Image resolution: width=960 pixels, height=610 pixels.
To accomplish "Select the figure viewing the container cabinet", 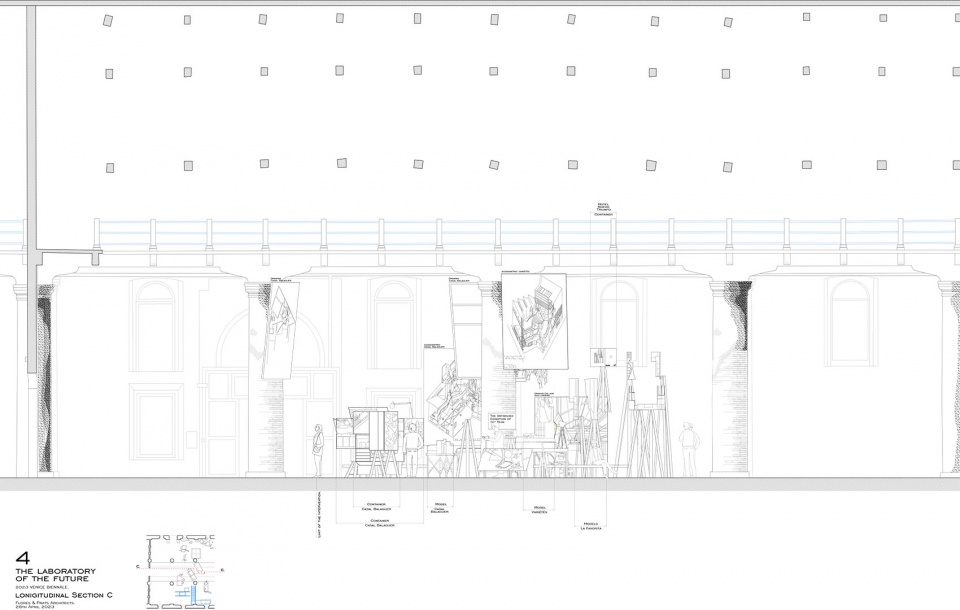I will (x=413, y=450).
